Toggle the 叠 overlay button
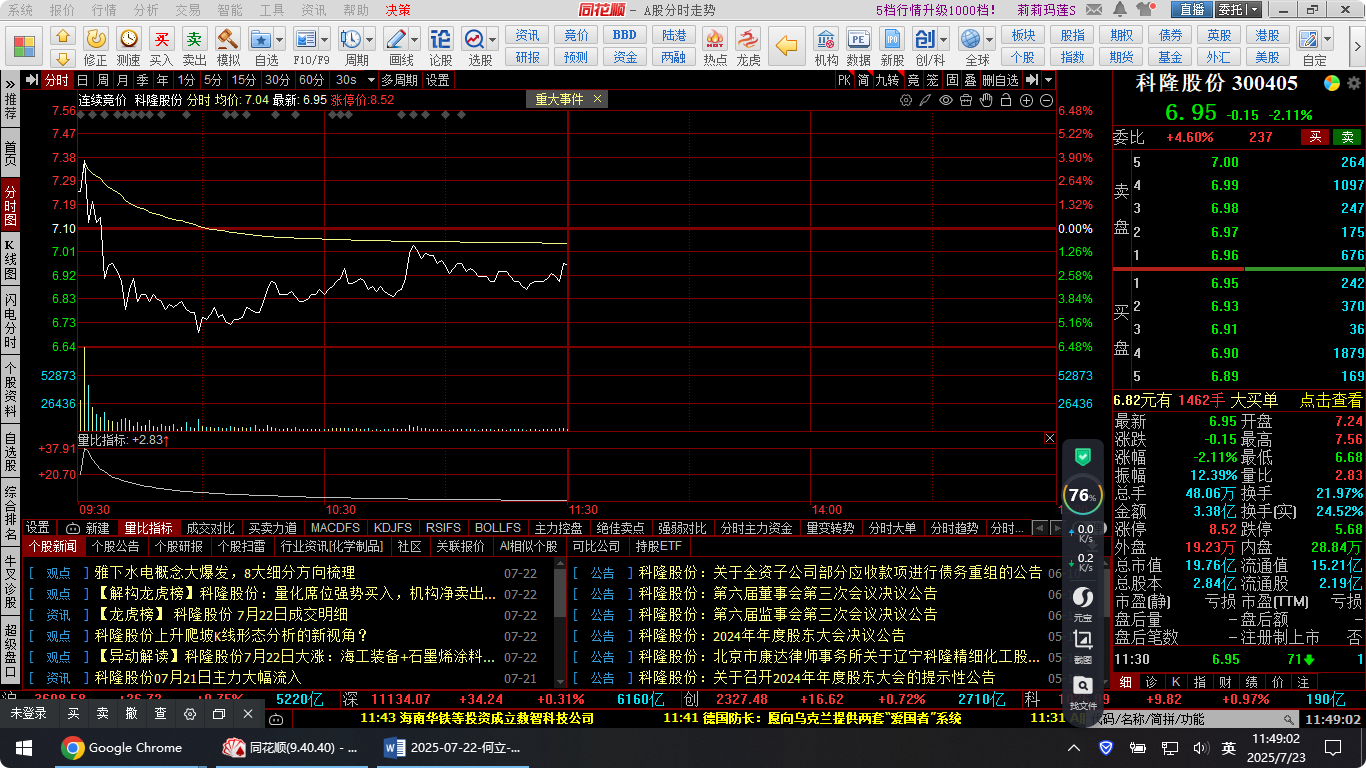 click(x=969, y=80)
